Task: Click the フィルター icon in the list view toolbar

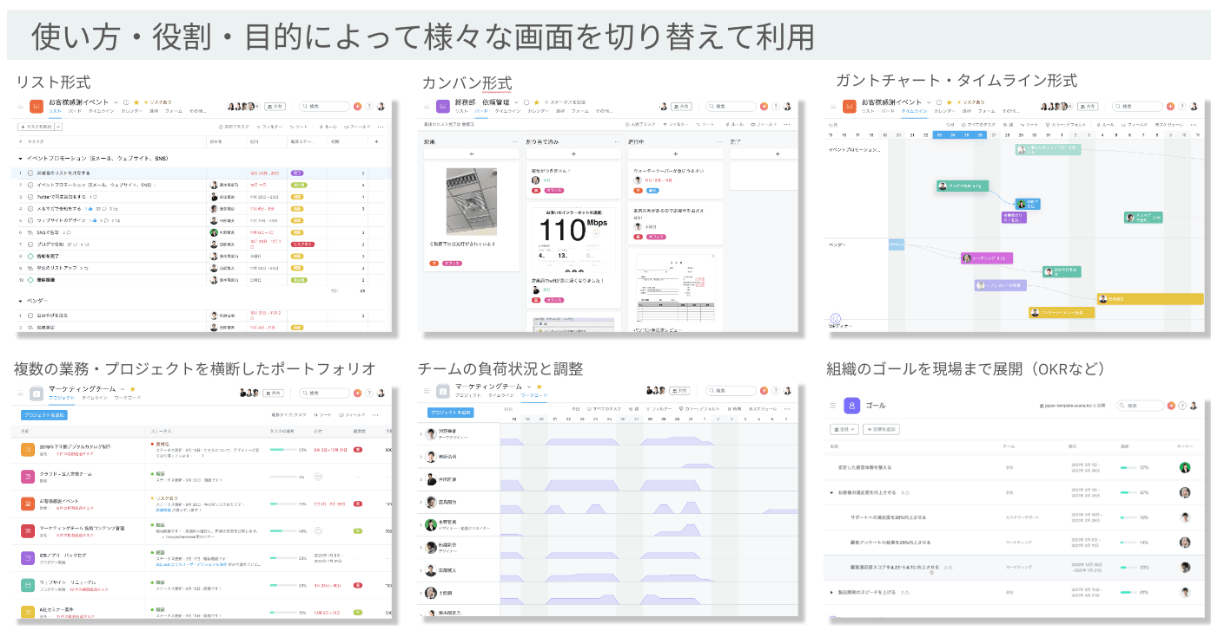Action: coord(260,127)
